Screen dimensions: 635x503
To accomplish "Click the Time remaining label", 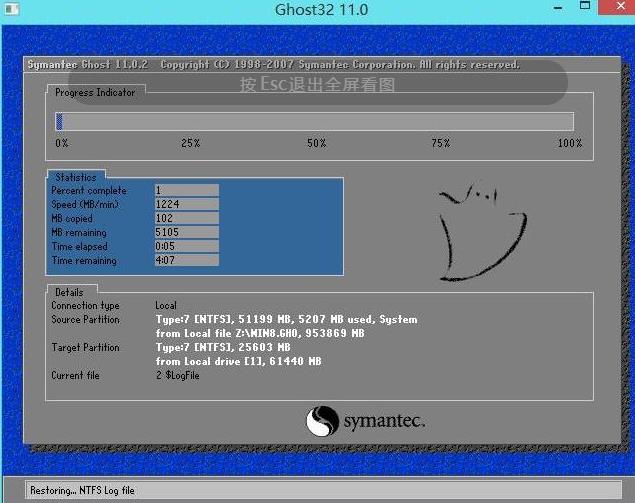I will click(x=84, y=260).
